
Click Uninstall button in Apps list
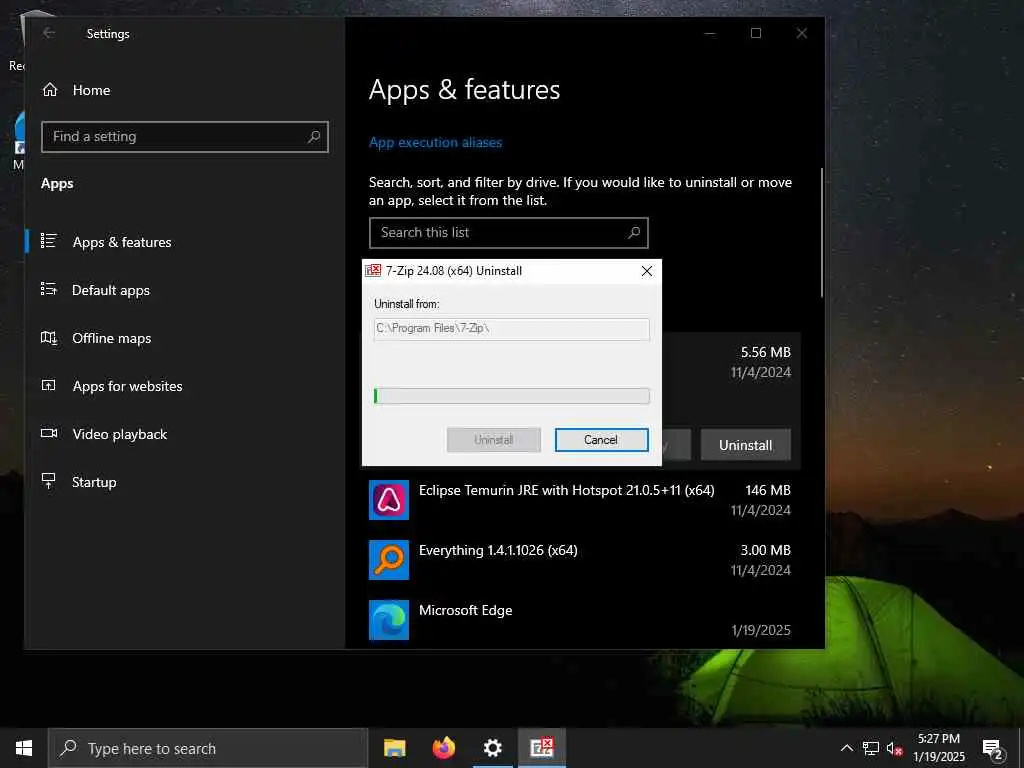tap(746, 445)
